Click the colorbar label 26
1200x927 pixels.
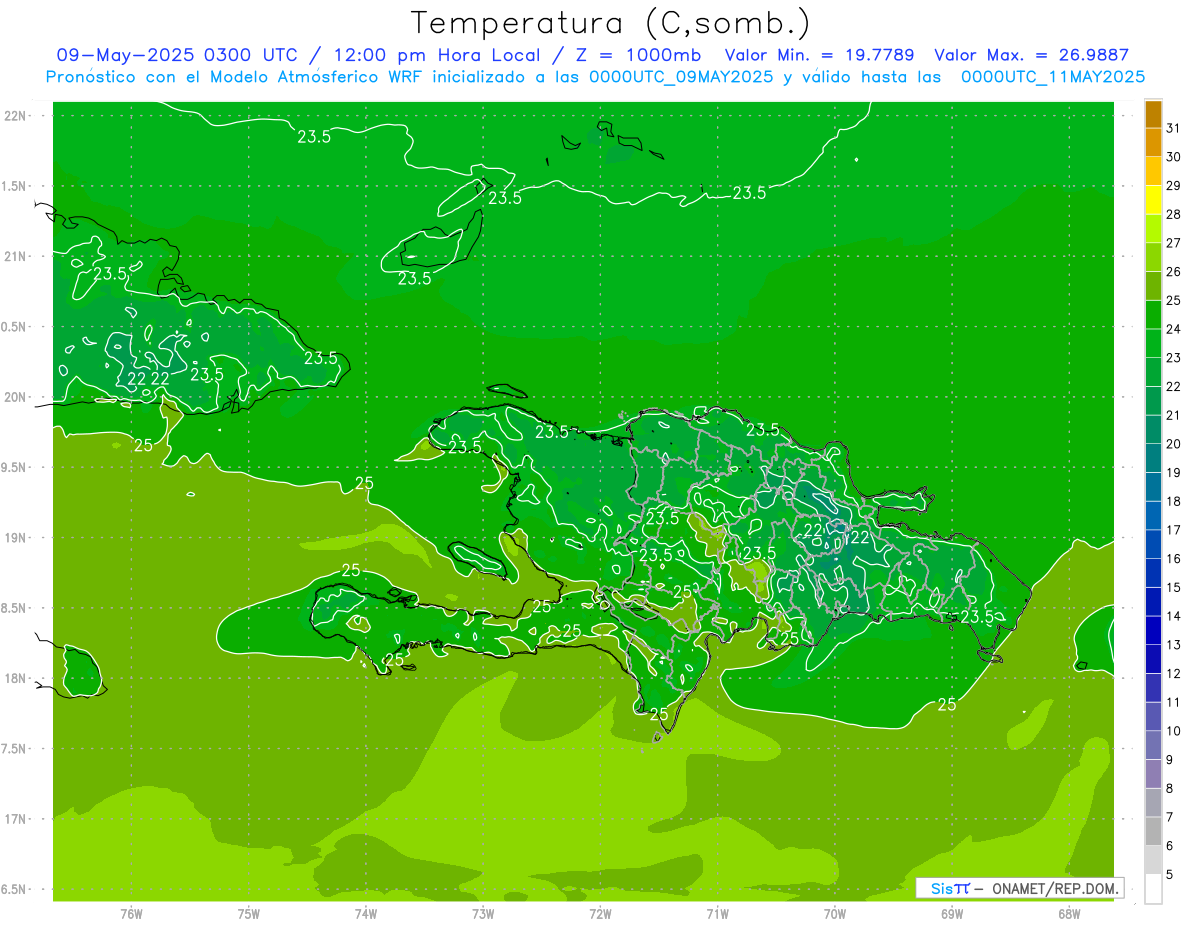click(1173, 271)
